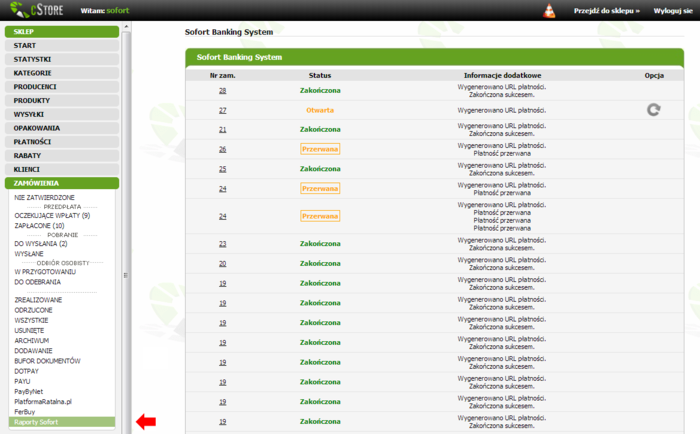This screenshot has width=700, height=434.
Task: Click Wyloguj się to log out
Action: pos(673,11)
